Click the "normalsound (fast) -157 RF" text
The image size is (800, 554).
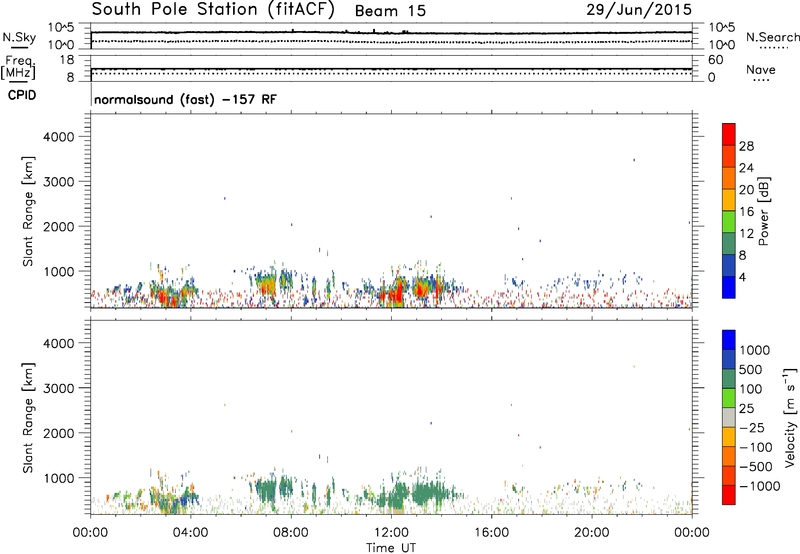pos(186,99)
